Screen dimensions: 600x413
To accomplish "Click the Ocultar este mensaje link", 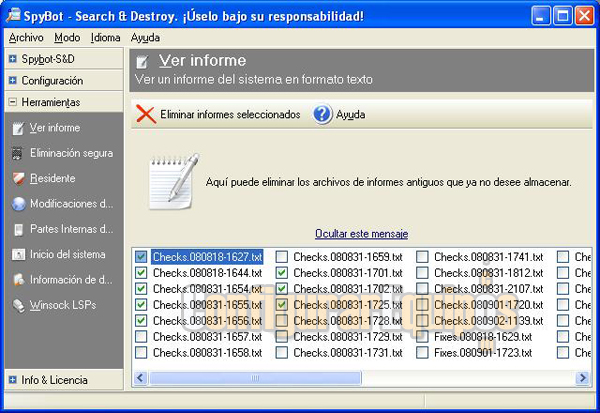I will click(x=362, y=233).
